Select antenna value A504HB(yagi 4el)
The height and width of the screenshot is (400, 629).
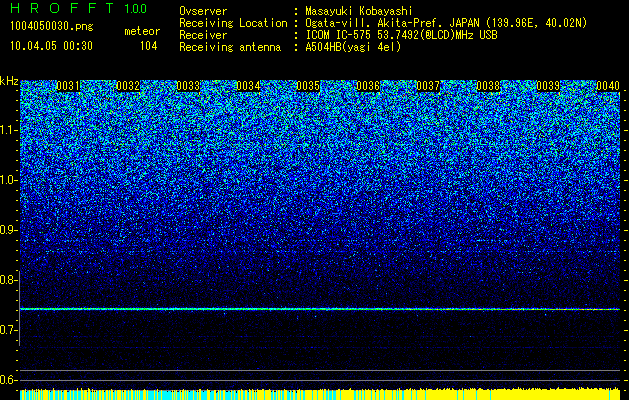coord(353,47)
